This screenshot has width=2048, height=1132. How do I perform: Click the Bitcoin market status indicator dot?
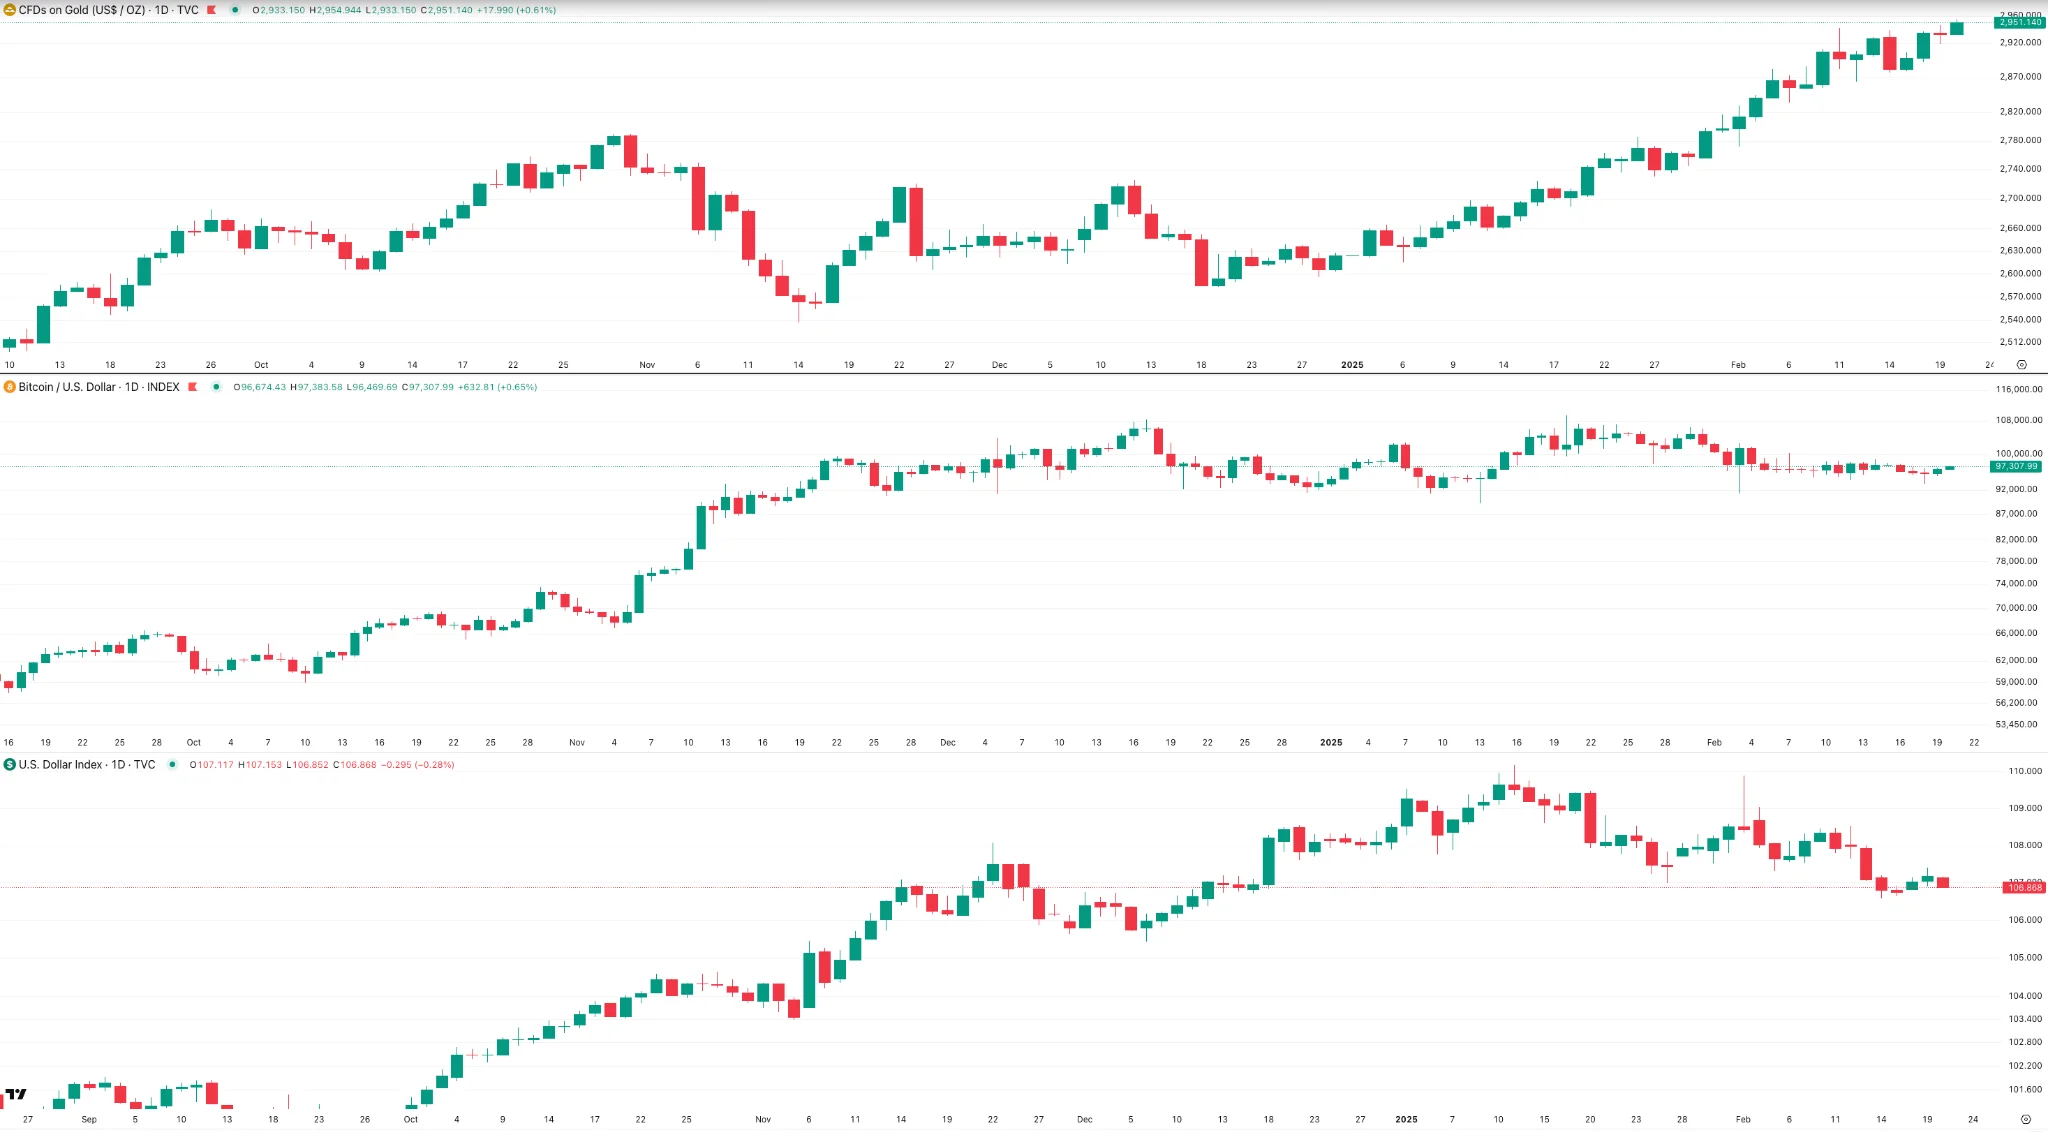(216, 387)
